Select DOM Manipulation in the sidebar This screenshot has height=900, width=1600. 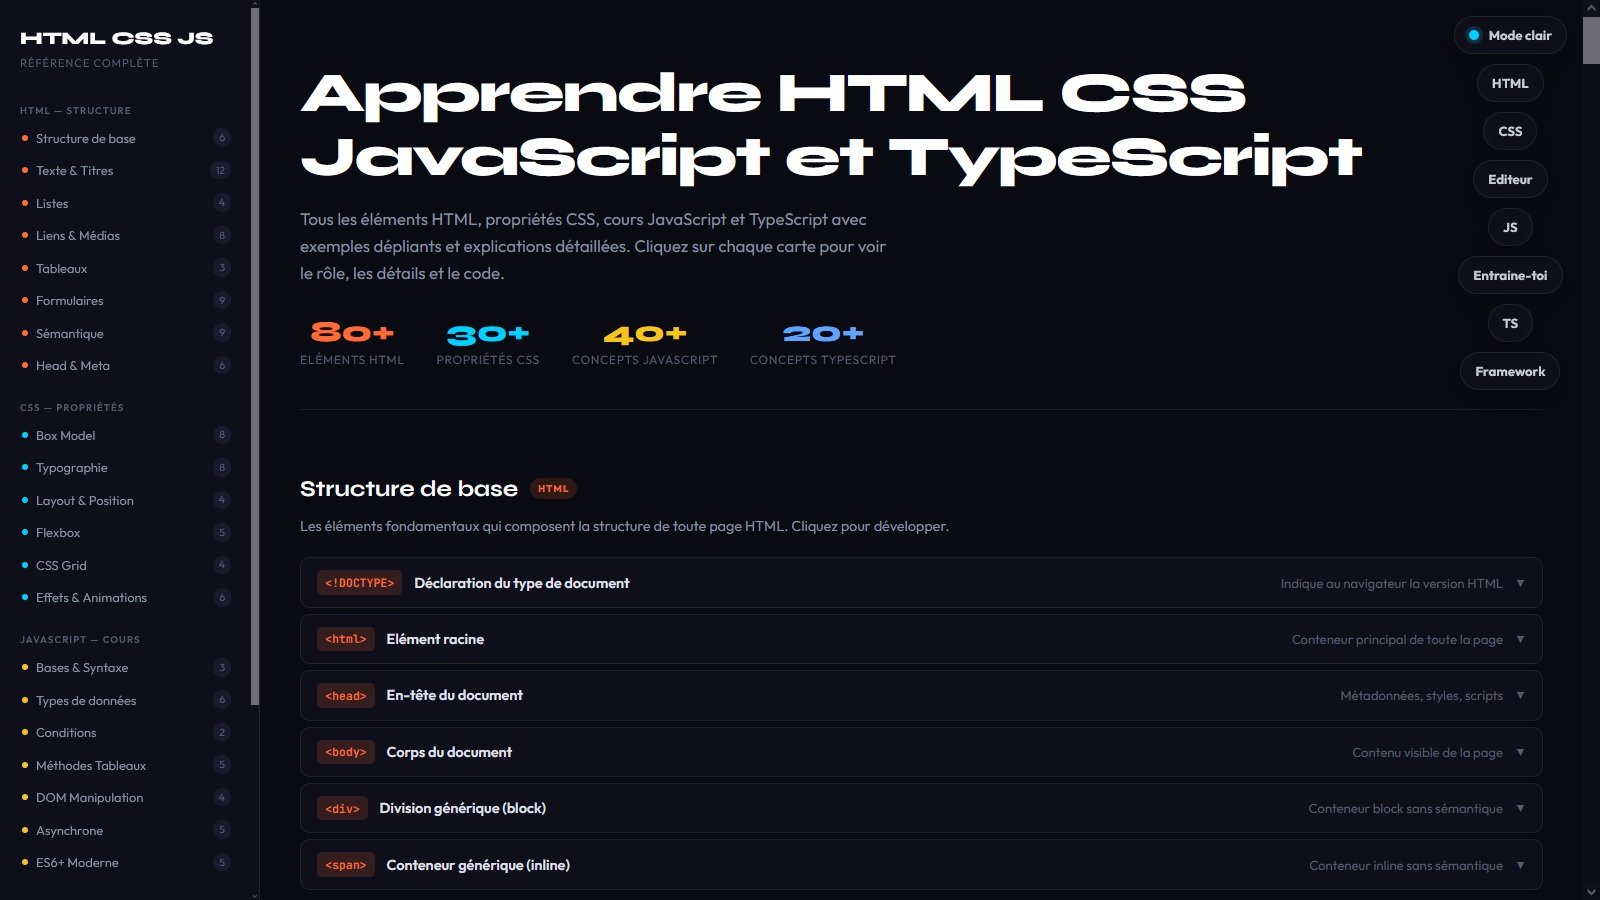tap(89, 797)
